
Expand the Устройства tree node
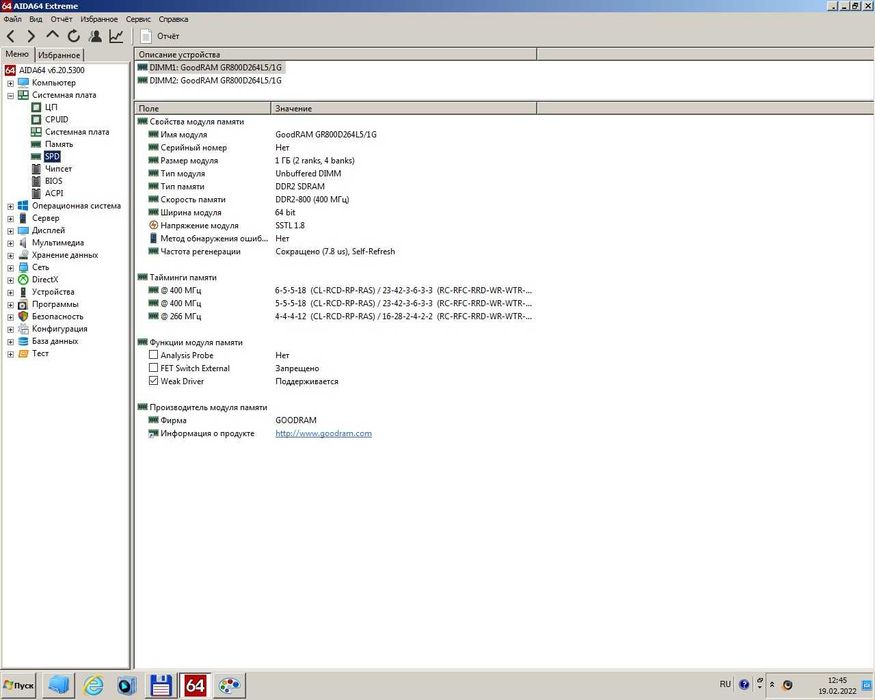(10, 293)
